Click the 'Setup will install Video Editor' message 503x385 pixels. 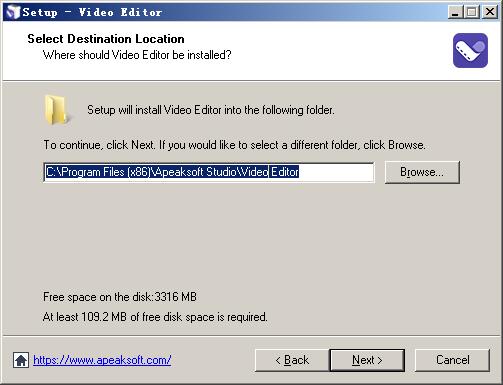(211, 110)
